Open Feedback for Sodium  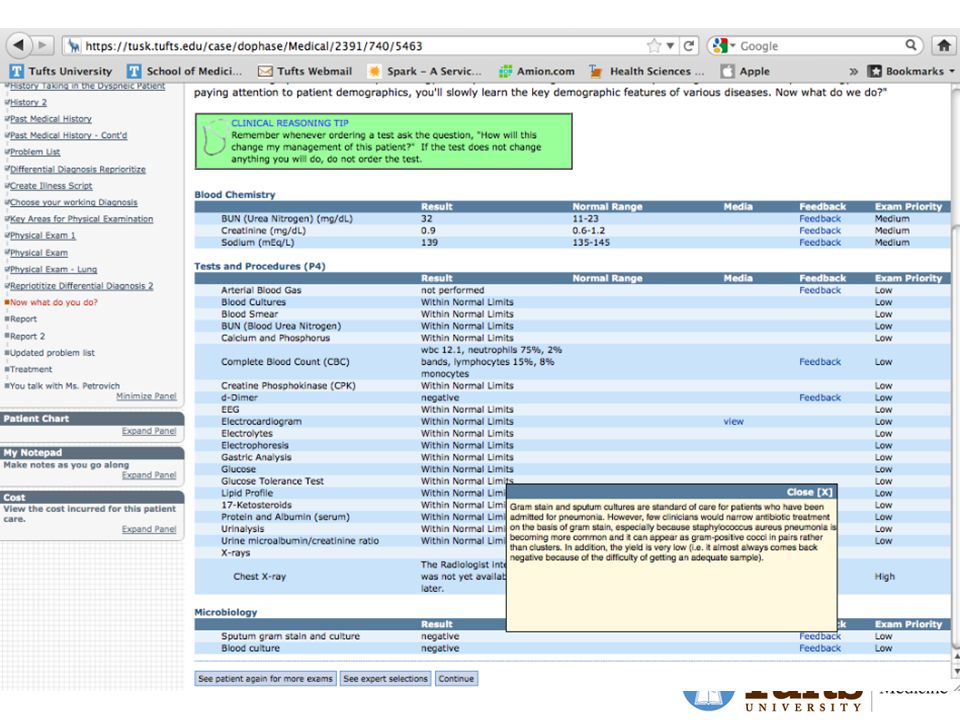820,242
